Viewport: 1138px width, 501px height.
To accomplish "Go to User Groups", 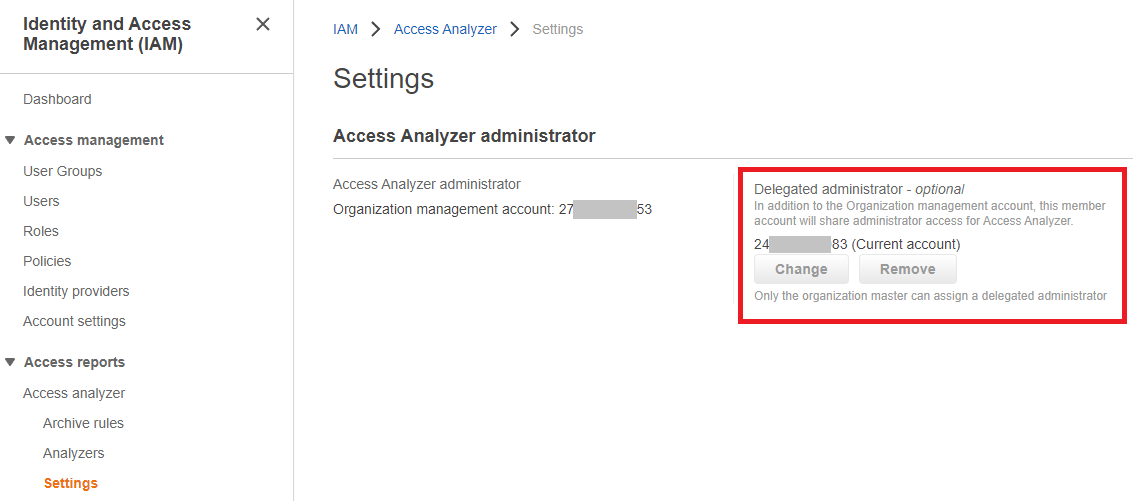I will [x=62, y=171].
